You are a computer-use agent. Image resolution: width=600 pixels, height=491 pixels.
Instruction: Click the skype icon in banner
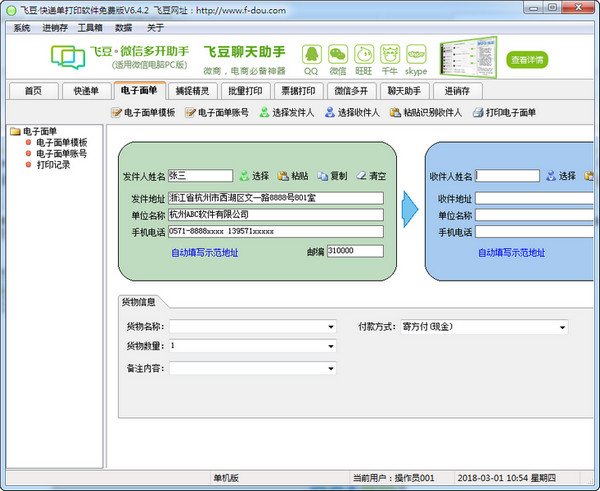tap(416, 54)
